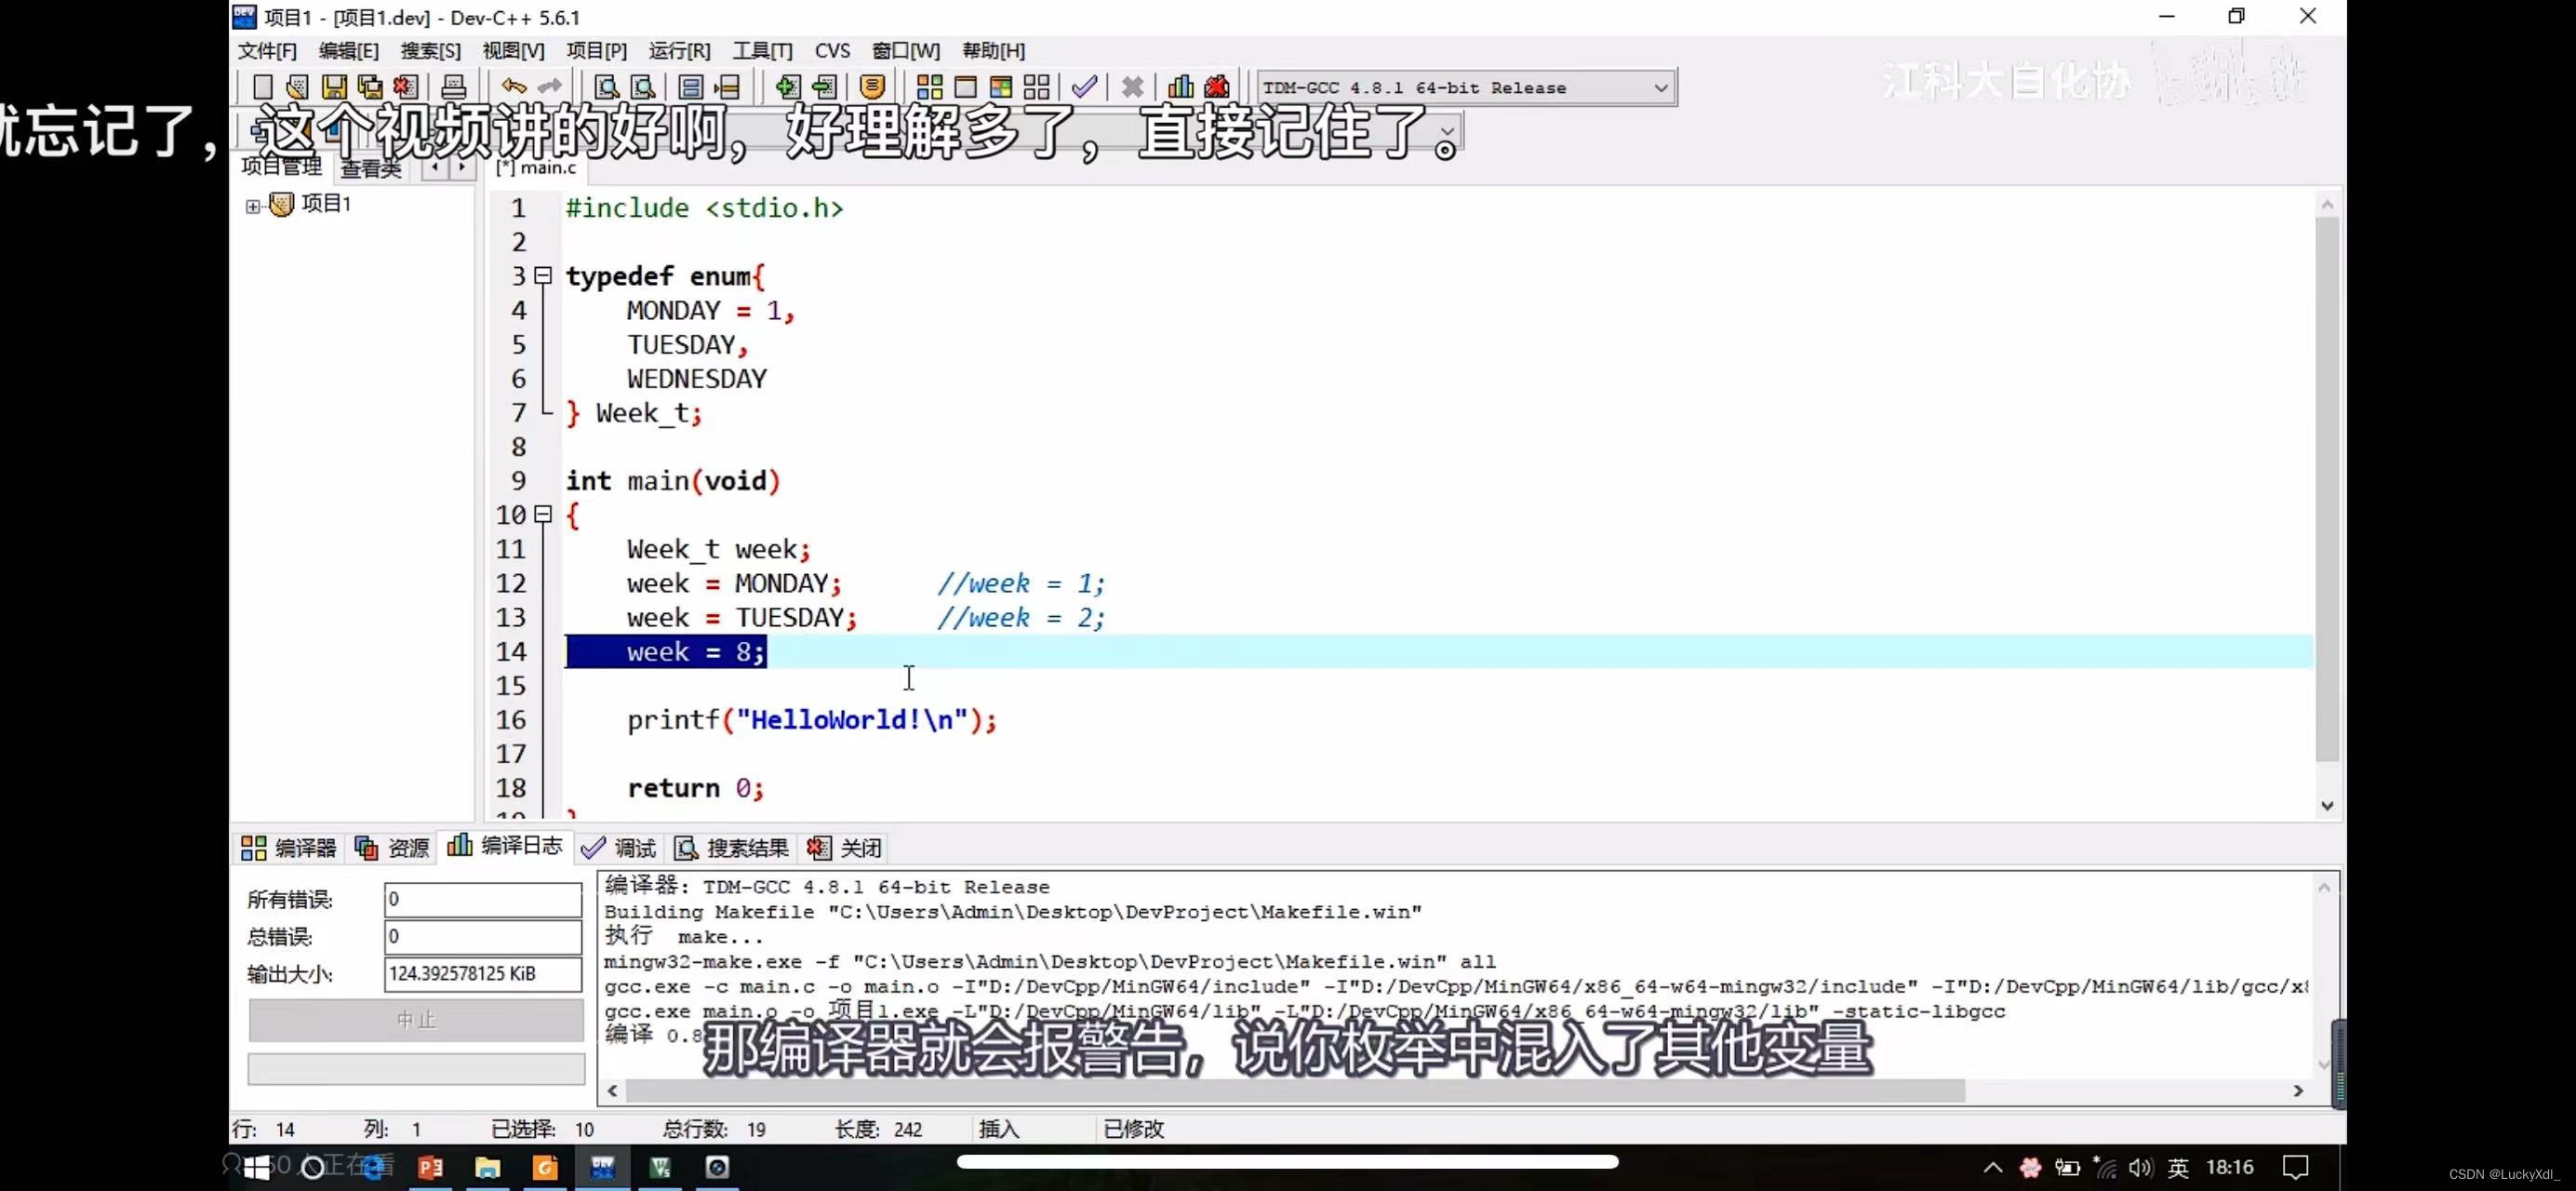Image resolution: width=2576 pixels, height=1191 pixels.
Task: Switch to the 编译器 bottom tab
Action: coord(288,848)
